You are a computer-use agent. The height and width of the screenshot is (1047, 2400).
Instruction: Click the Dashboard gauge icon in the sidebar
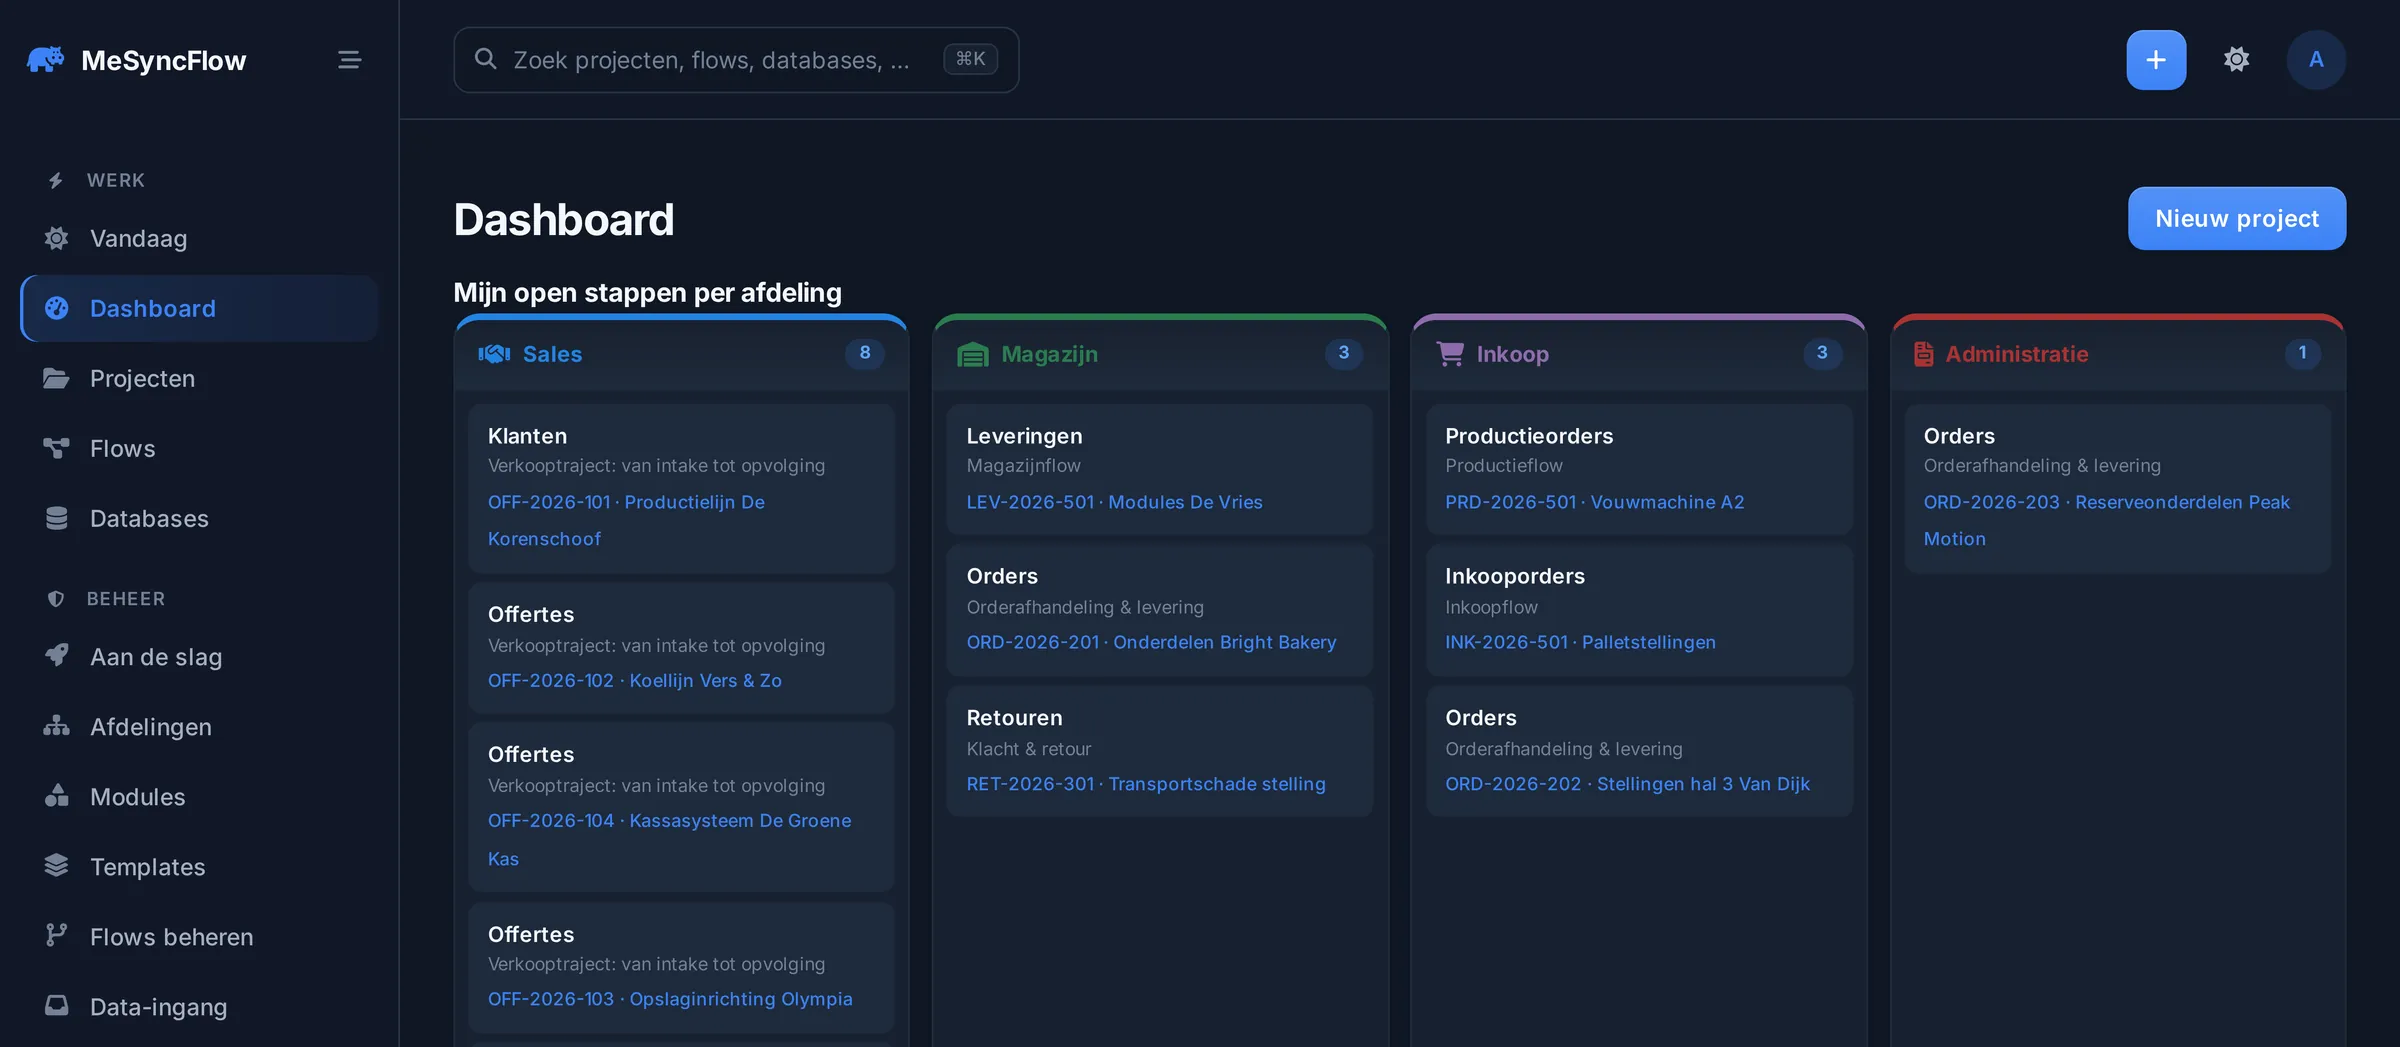pyautogui.click(x=57, y=308)
